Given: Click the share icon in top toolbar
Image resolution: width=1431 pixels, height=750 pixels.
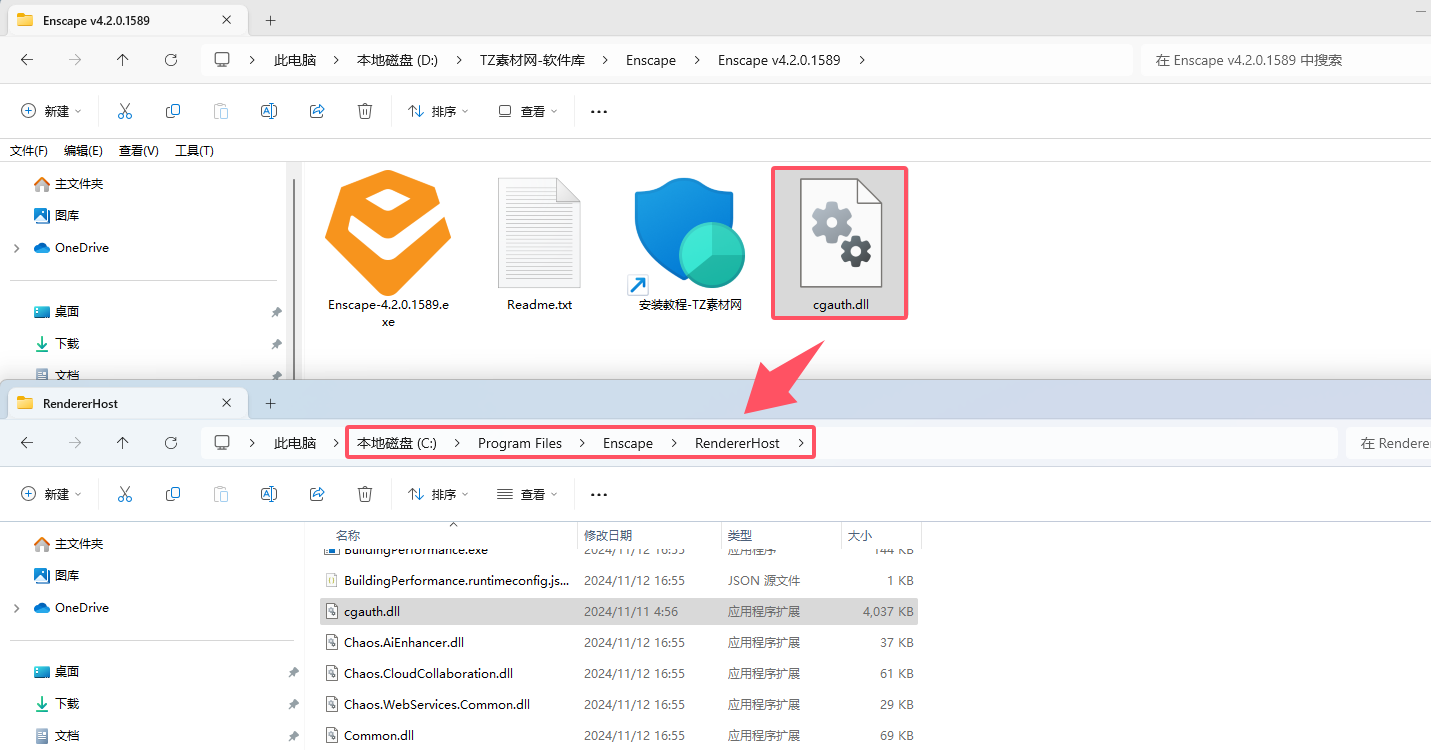Looking at the screenshot, I should pyautogui.click(x=317, y=111).
